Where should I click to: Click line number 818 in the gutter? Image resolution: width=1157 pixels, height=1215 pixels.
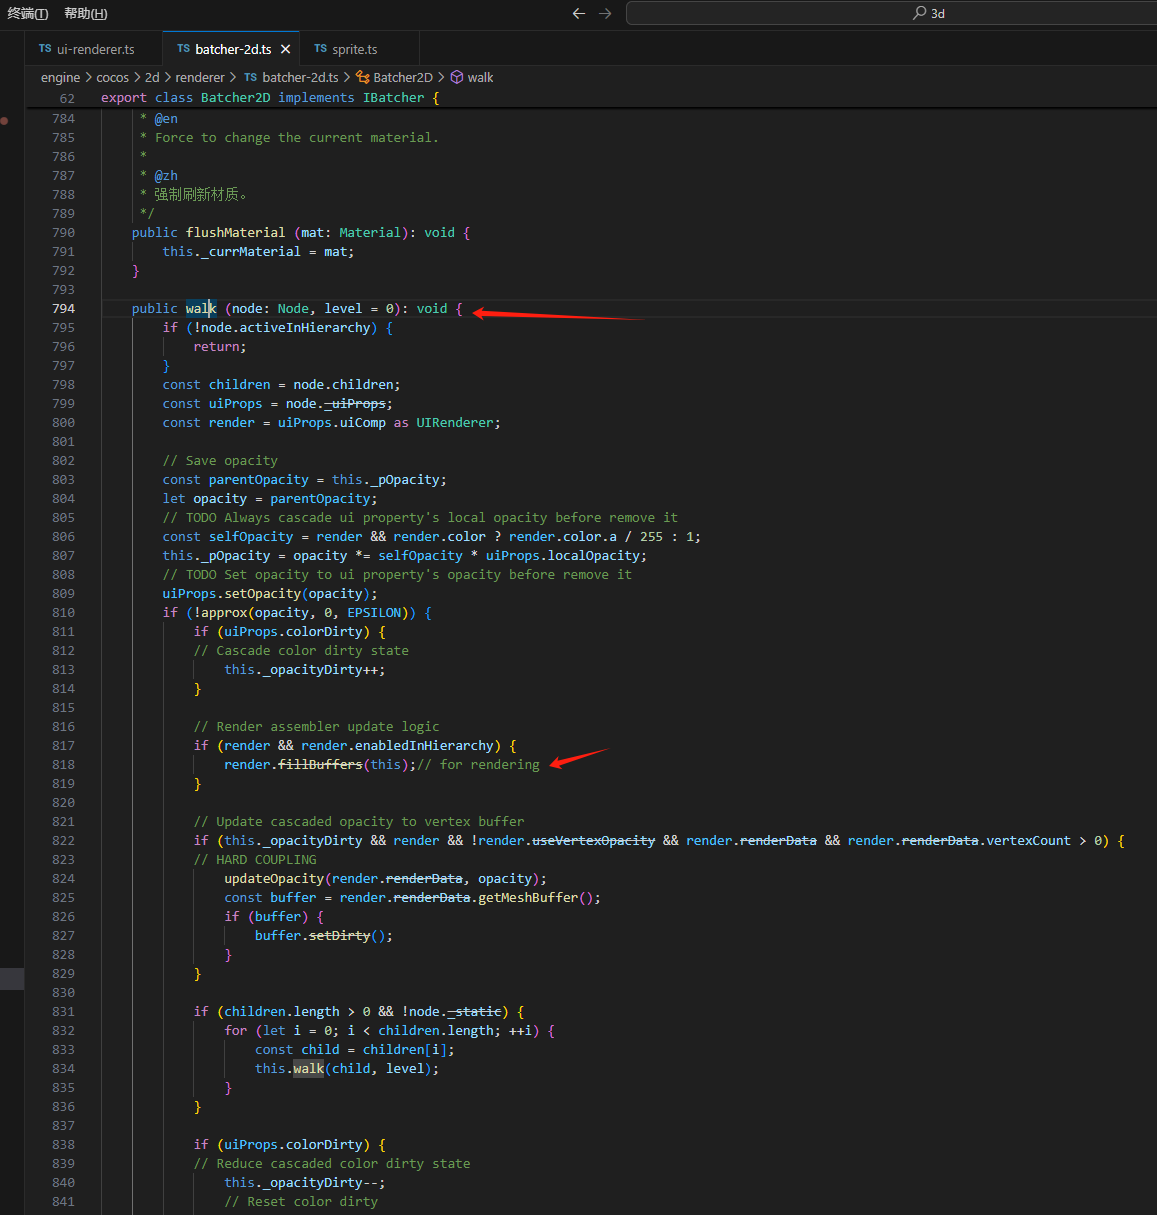63,765
